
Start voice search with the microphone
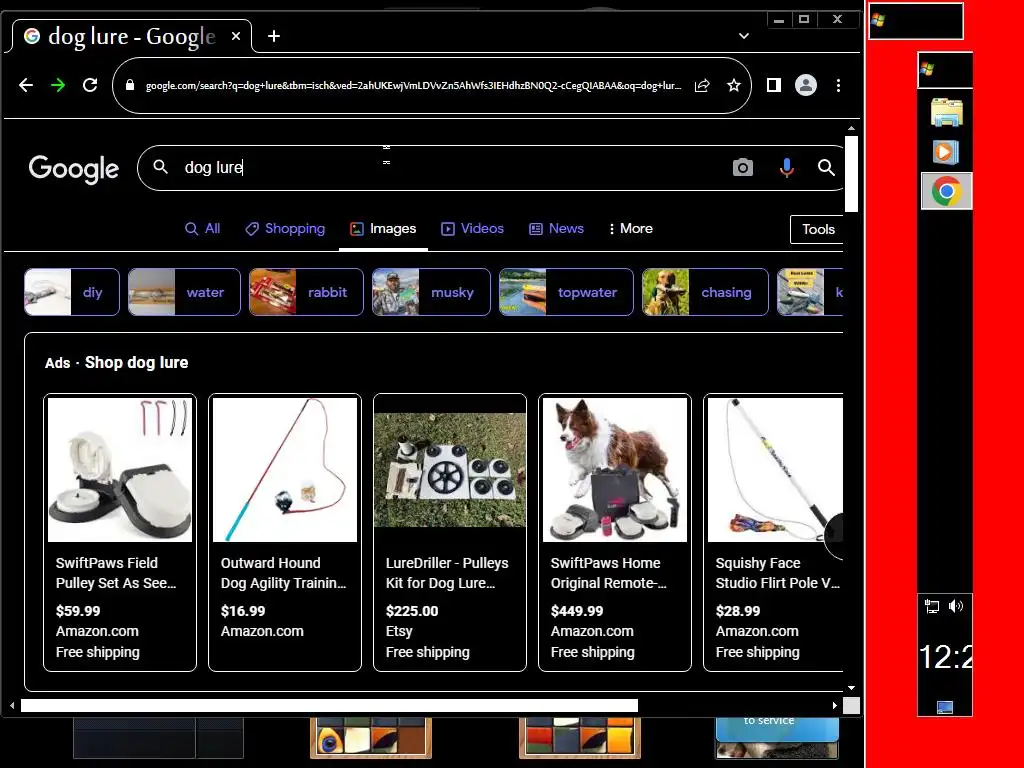[x=787, y=168]
